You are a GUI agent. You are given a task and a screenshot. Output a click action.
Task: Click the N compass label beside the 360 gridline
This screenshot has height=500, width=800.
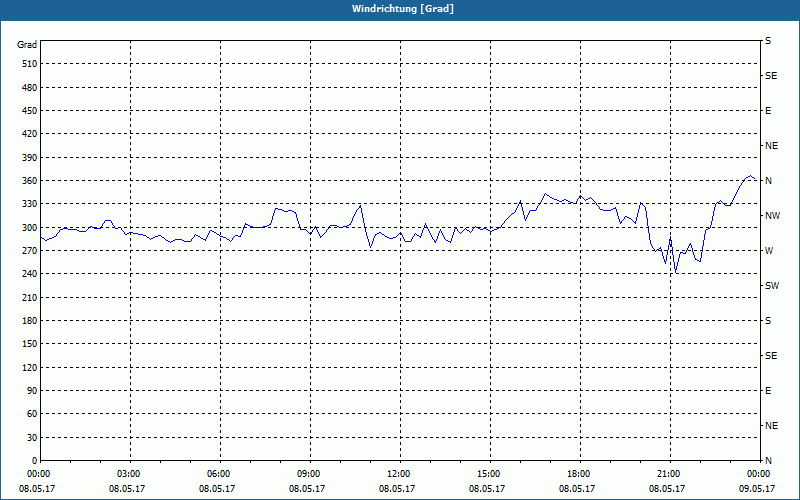(x=768, y=181)
